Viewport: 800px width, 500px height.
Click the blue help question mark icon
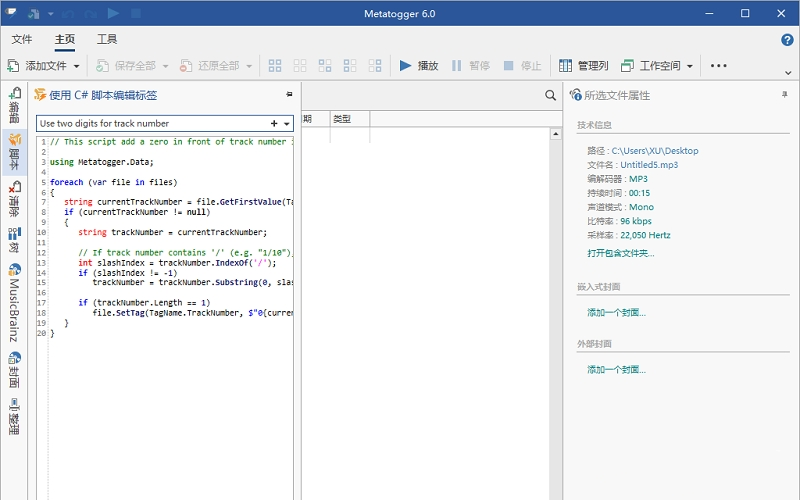click(x=787, y=40)
